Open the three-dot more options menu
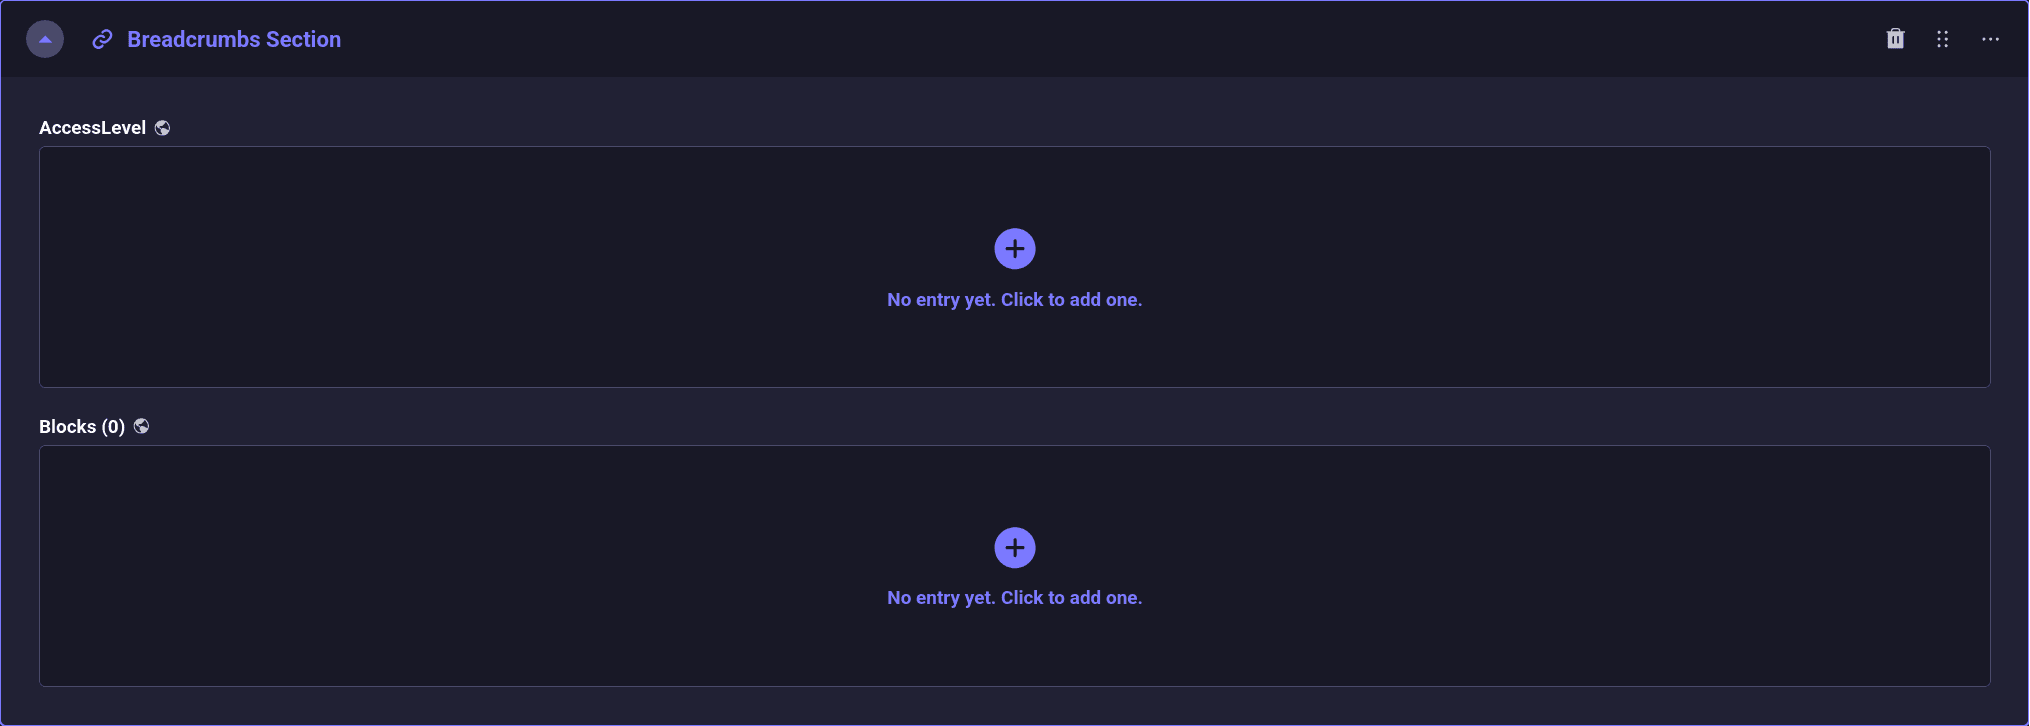The height and width of the screenshot is (726, 2030). click(1990, 39)
